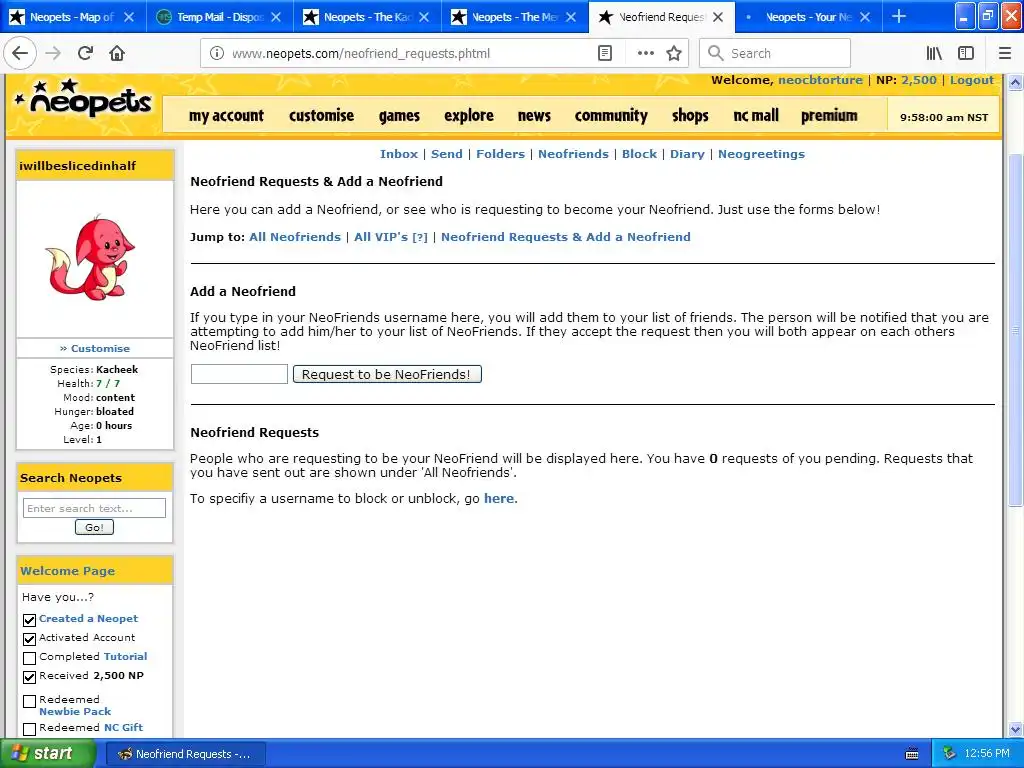The width and height of the screenshot is (1024, 768).
Task: Open the games menu
Action: (399, 116)
